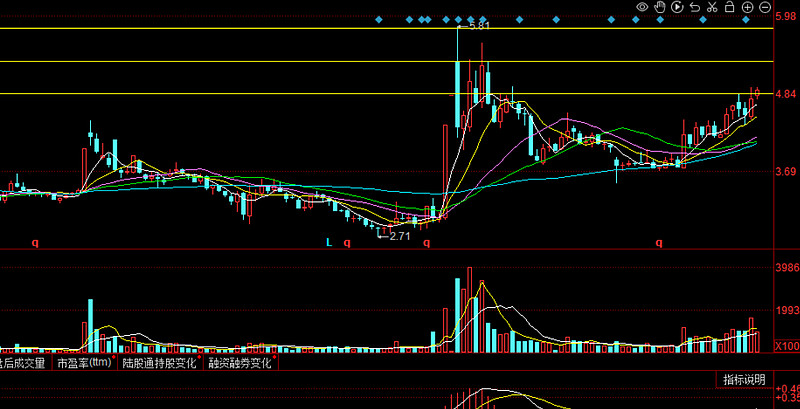
Task: Click the q marker beside the L marker
Action: pyautogui.click(x=347, y=243)
